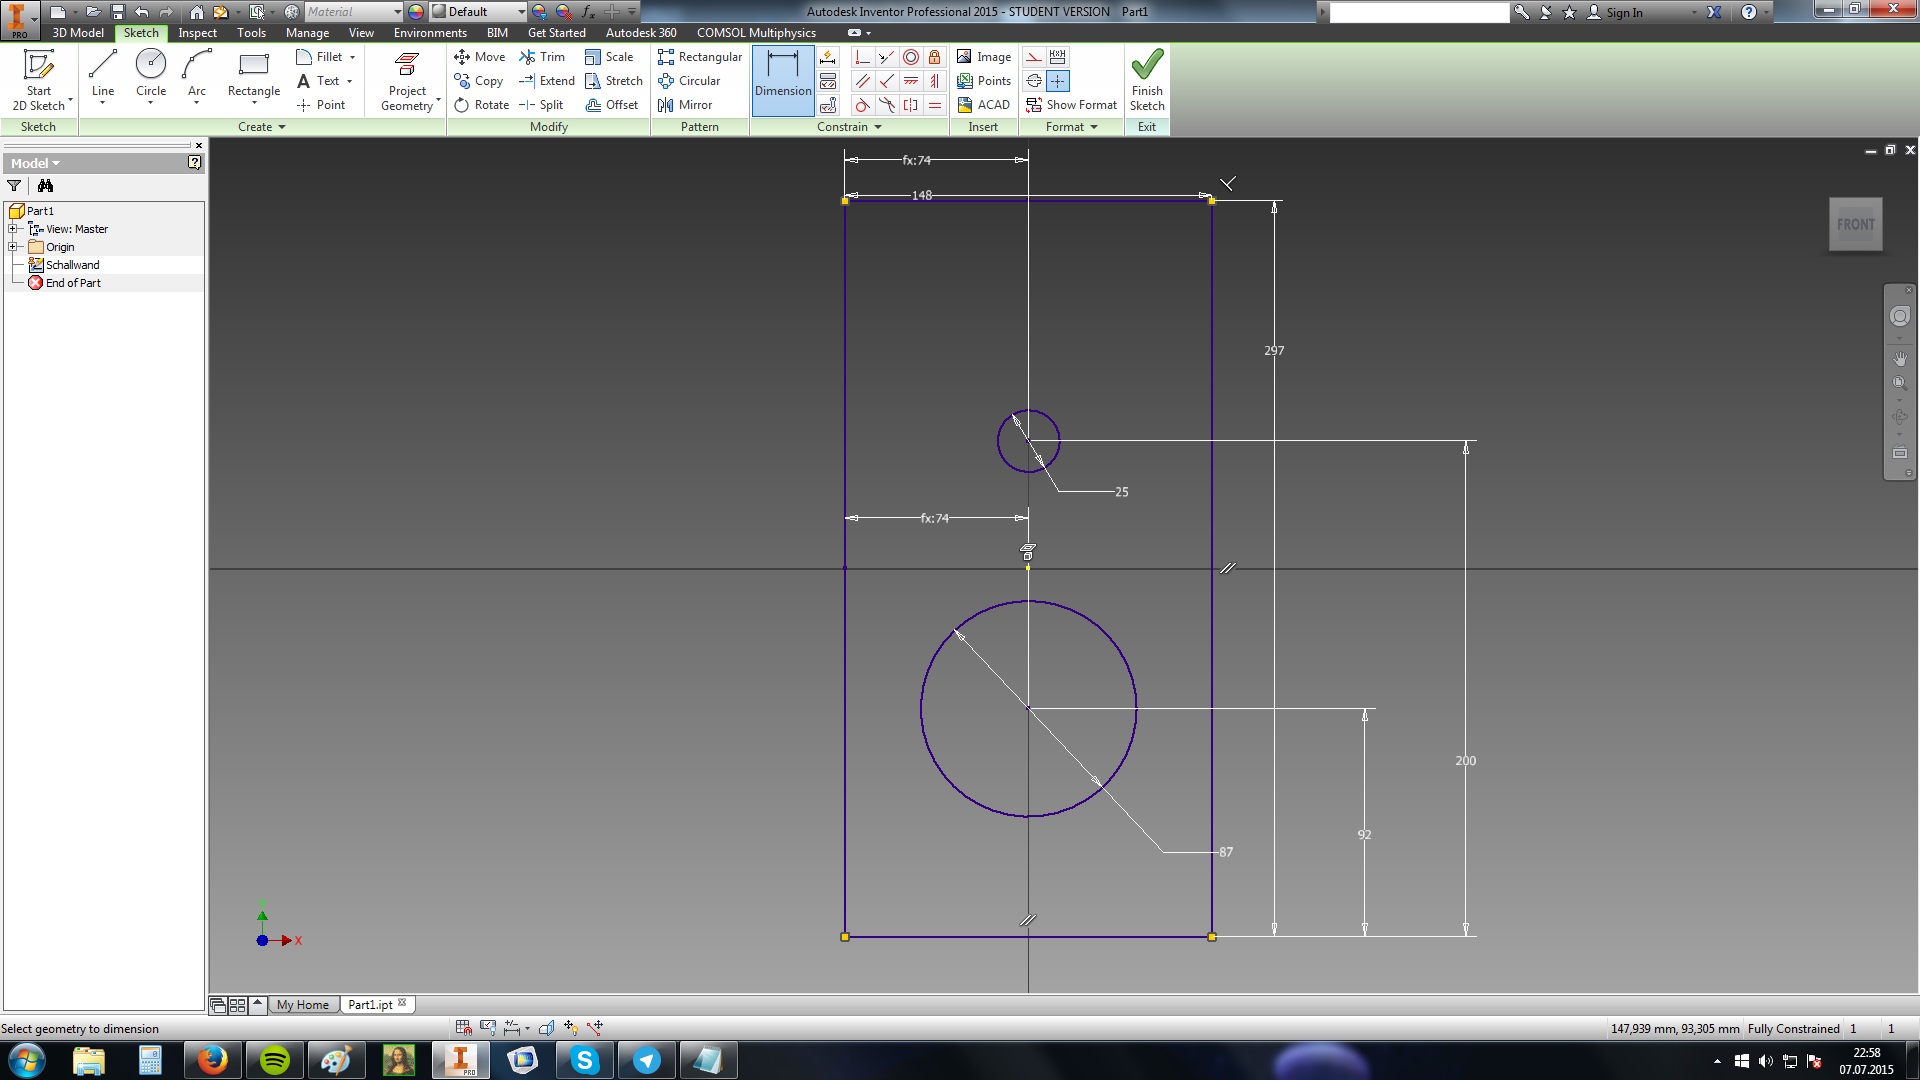Switch to the 3D Model ribbon tab

tap(78, 33)
